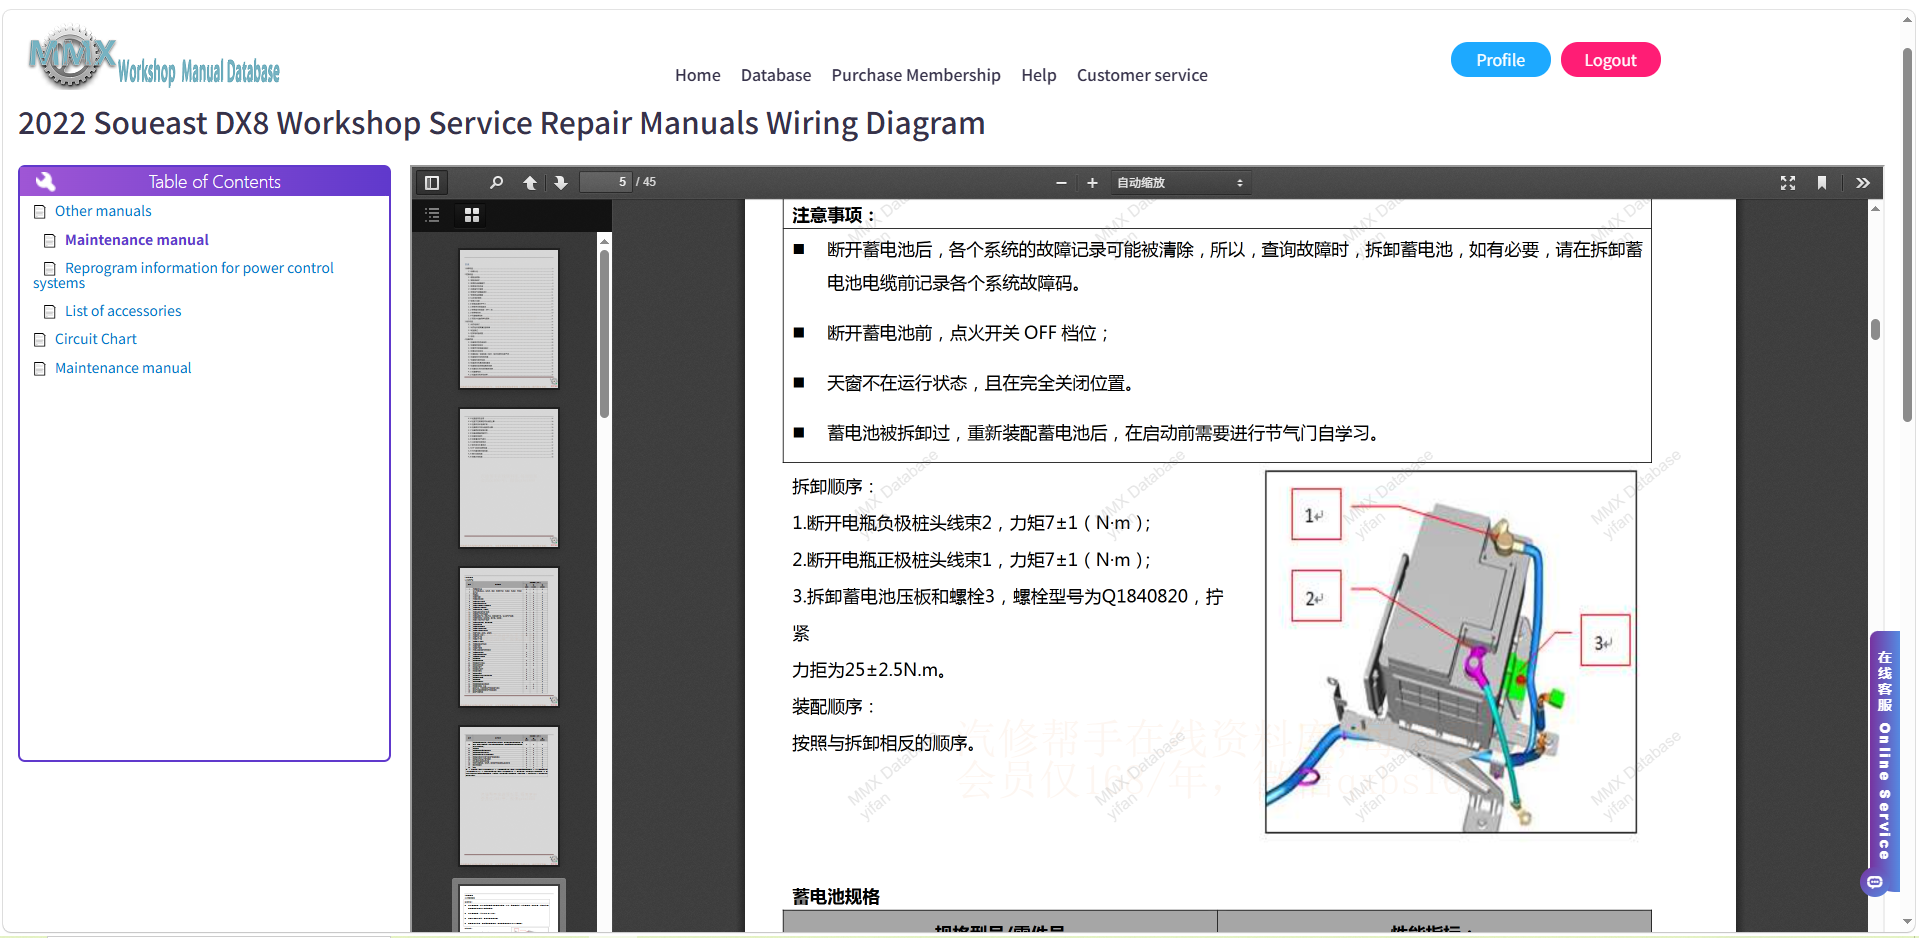Click the battery removal diagram image
This screenshot has width=1919, height=938.
tap(1451, 652)
